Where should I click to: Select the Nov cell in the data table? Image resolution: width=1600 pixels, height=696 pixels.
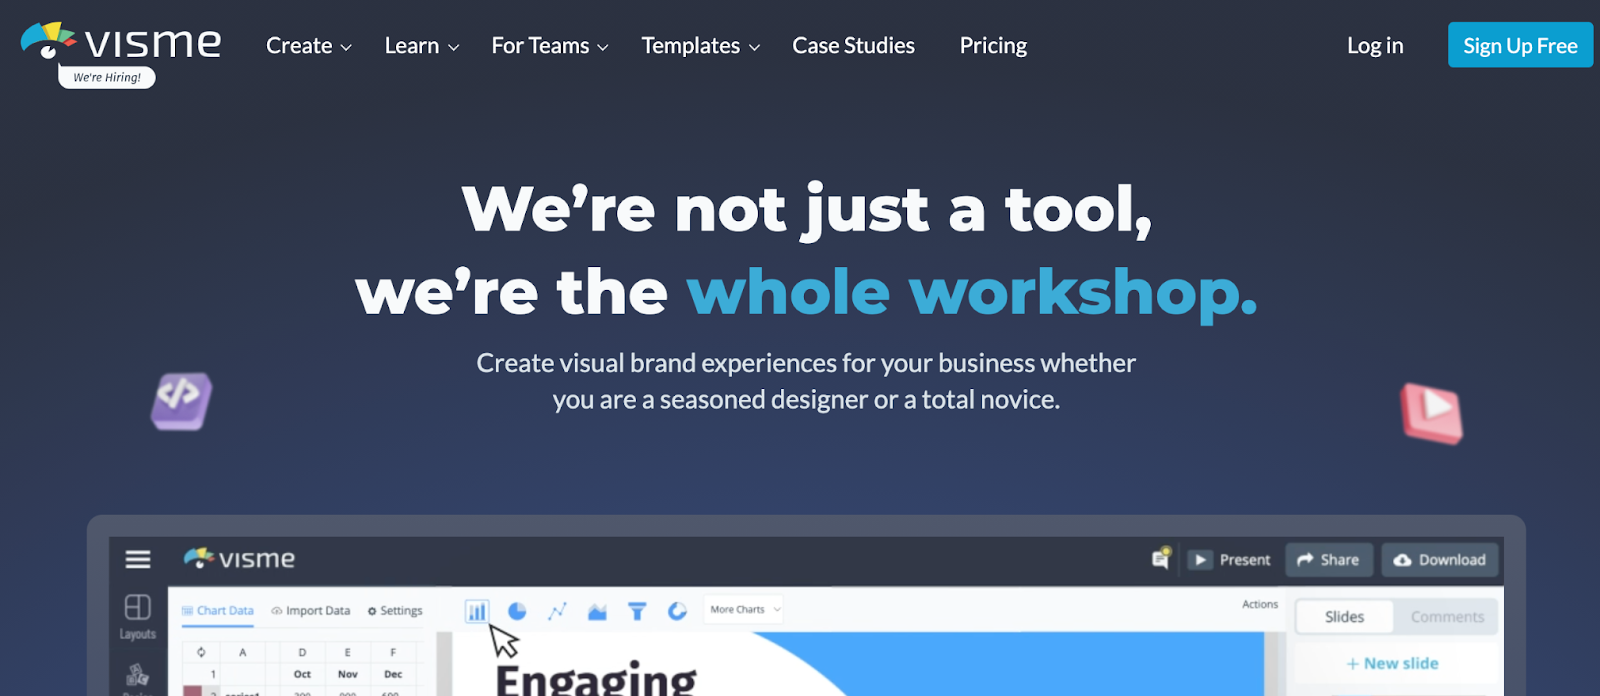pyautogui.click(x=348, y=674)
